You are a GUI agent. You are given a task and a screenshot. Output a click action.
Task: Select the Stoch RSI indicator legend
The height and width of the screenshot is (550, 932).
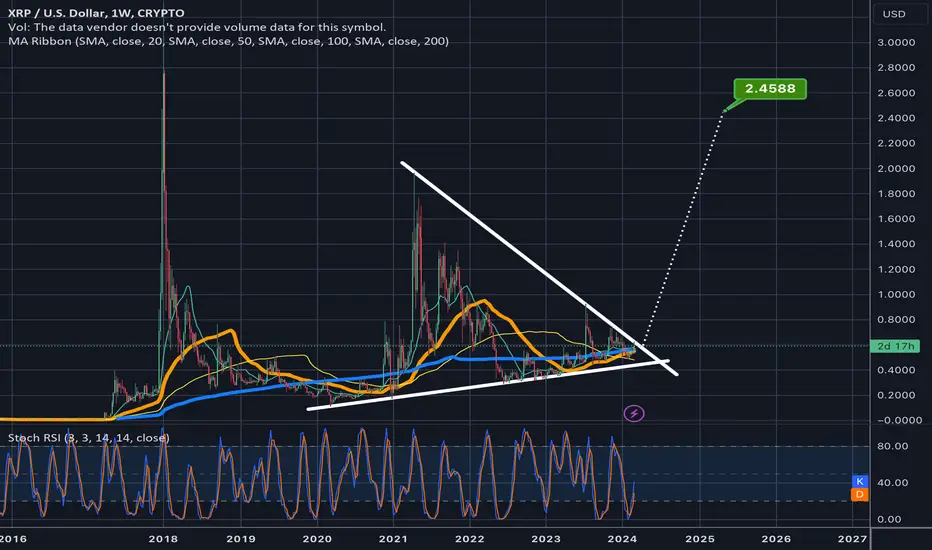pos(89,438)
